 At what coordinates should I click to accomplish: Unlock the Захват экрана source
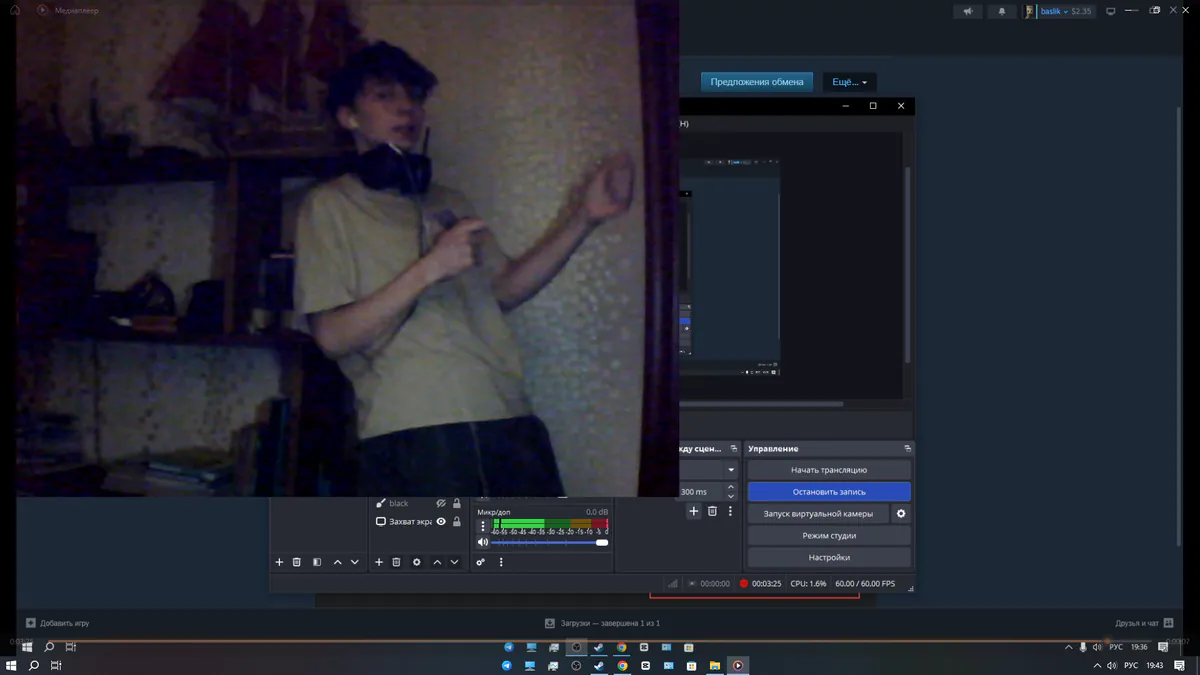coord(457,521)
